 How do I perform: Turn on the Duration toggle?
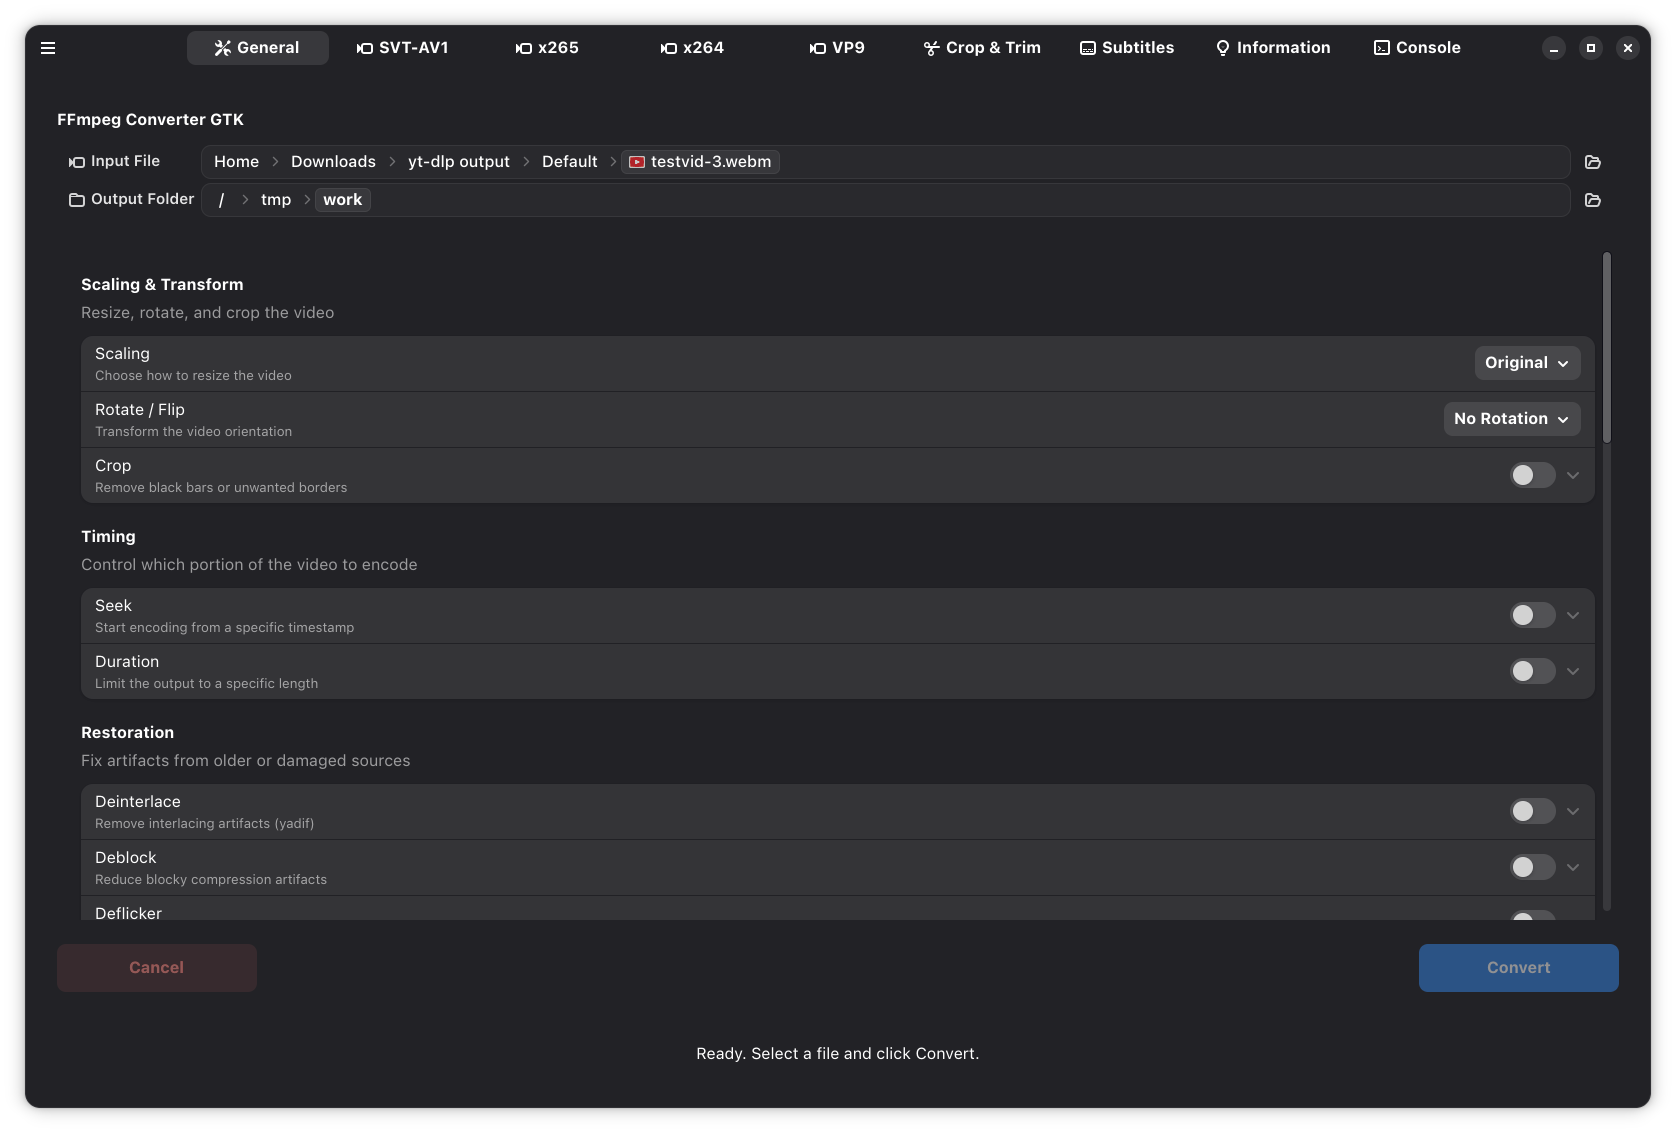pos(1532,671)
